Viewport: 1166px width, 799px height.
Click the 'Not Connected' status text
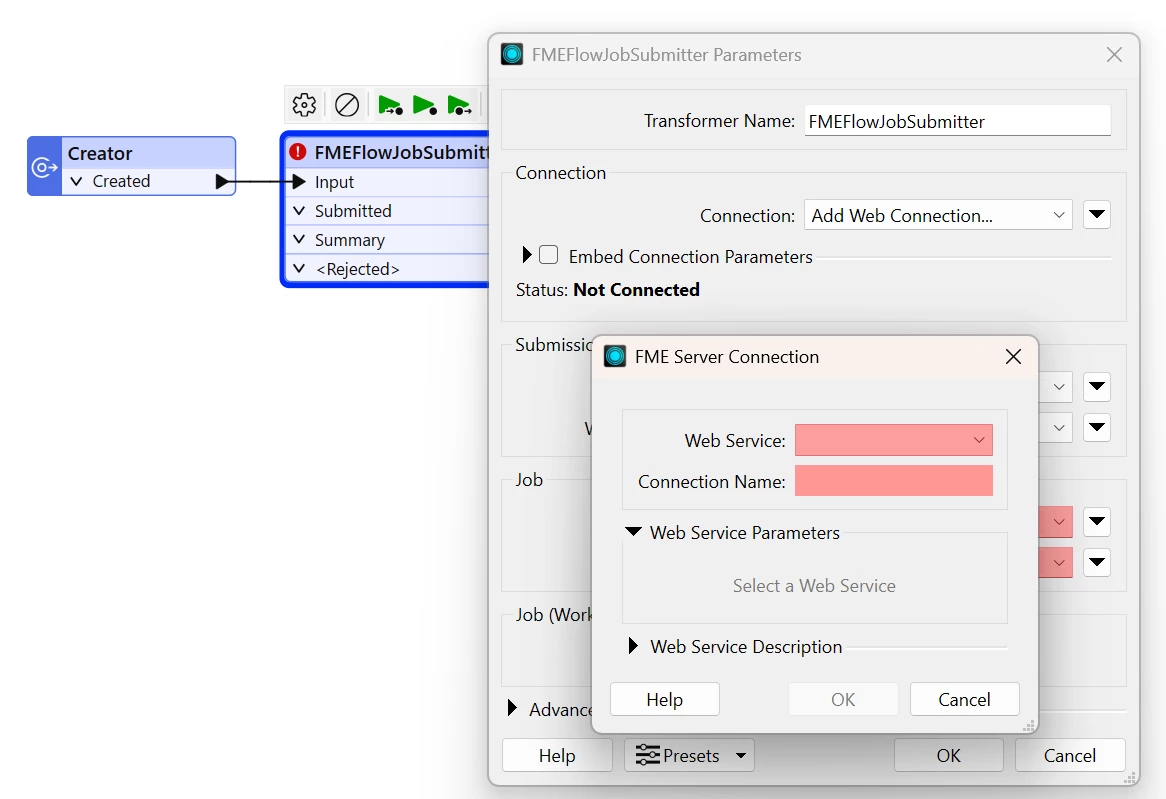[637, 289]
